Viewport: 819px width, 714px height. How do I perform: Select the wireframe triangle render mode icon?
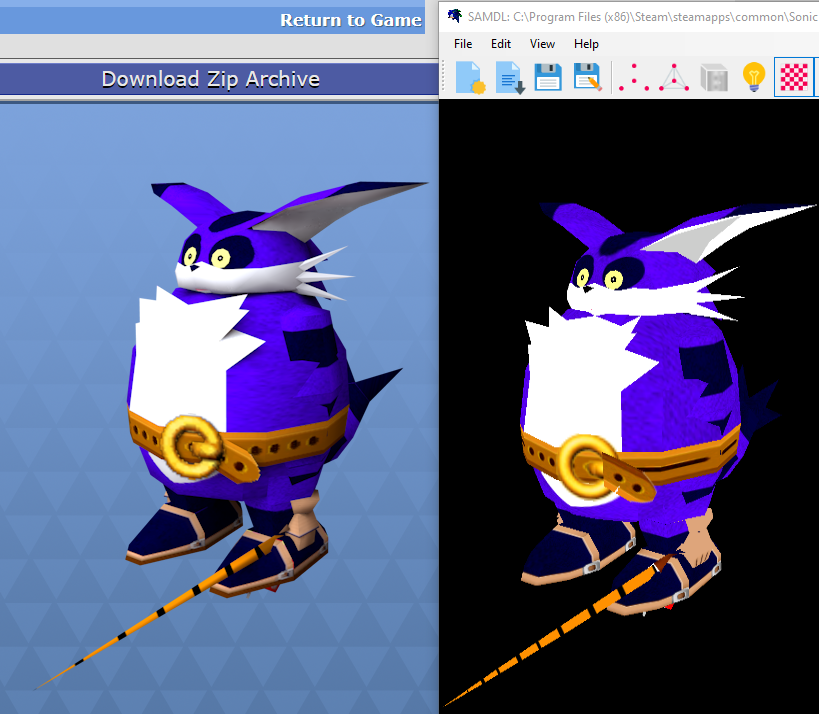pos(674,78)
